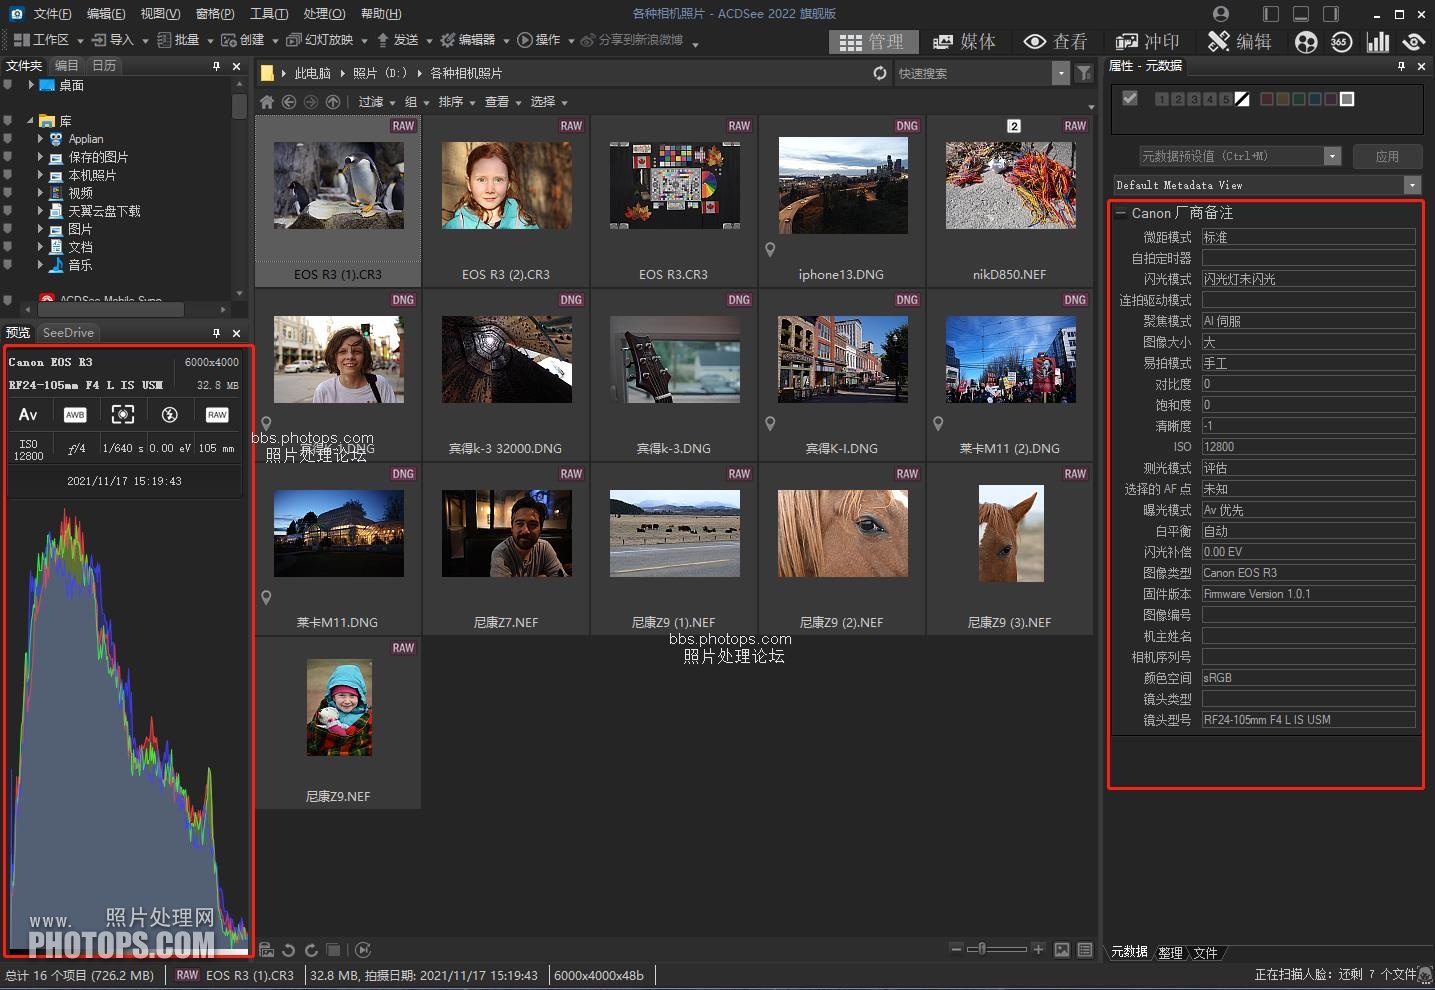Open the Default Metadata View dropdown
Viewport: 1435px width, 990px height.
[x=1412, y=185]
